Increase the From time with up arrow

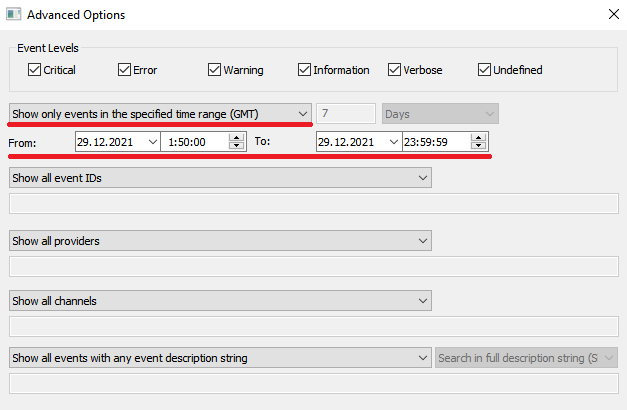(x=236, y=138)
